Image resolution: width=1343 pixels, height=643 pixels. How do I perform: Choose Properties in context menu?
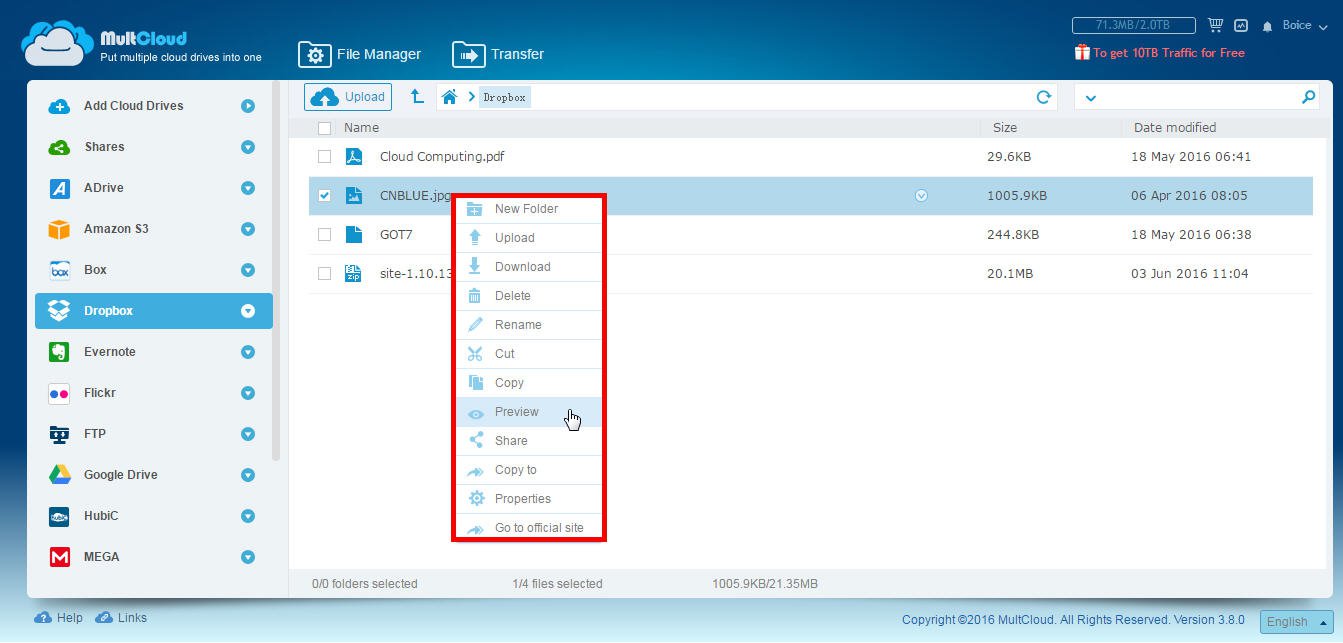(529, 499)
